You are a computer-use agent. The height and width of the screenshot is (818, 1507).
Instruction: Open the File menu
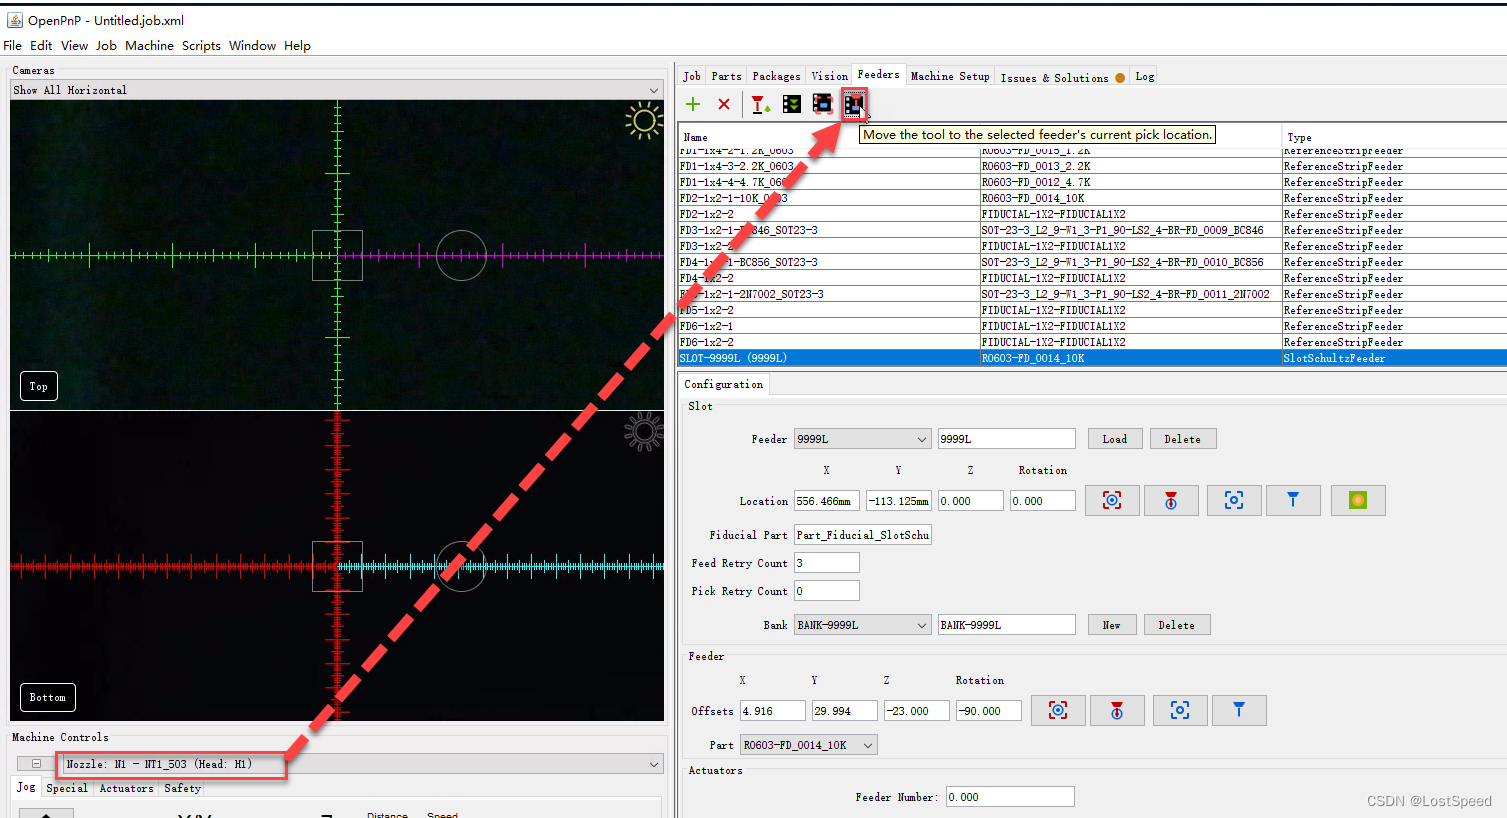point(13,46)
